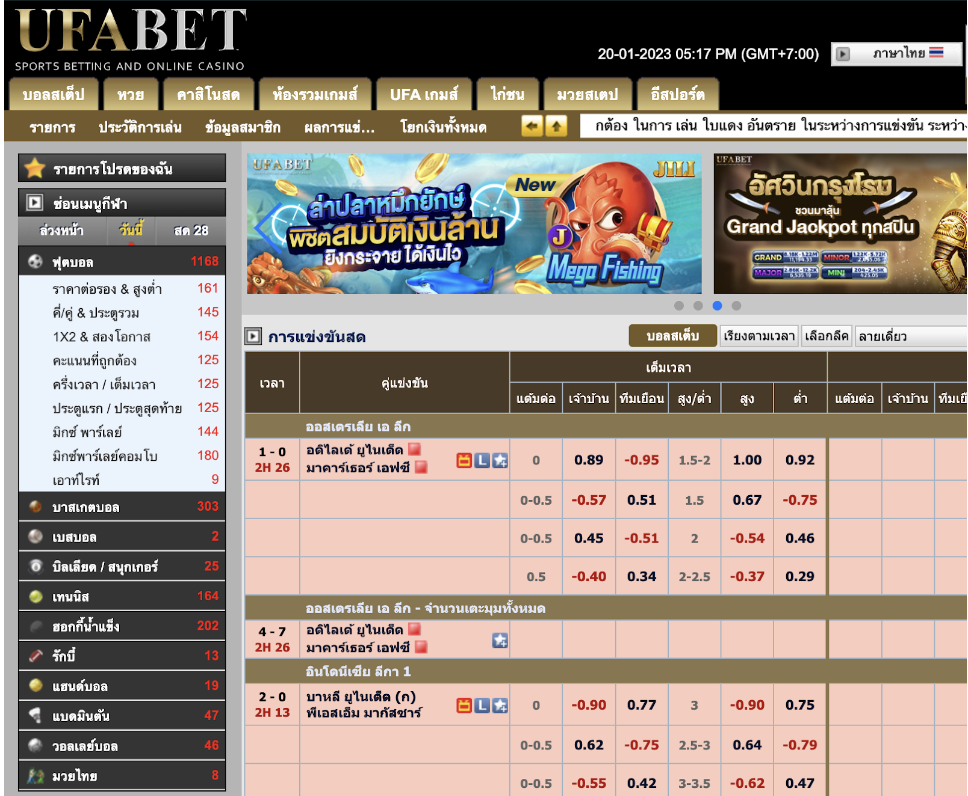Select the first carousel dot
Image resolution: width=968 pixels, height=796 pixels.
679,306
